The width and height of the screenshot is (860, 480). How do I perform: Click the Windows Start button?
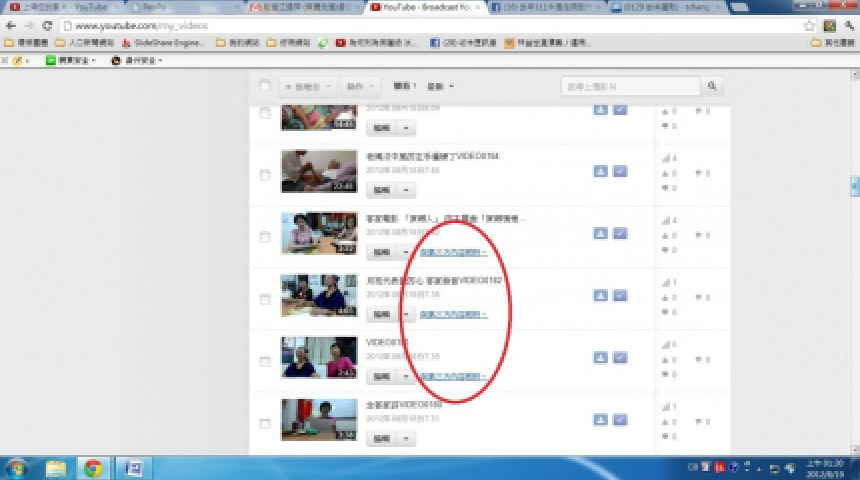point(17,467)
